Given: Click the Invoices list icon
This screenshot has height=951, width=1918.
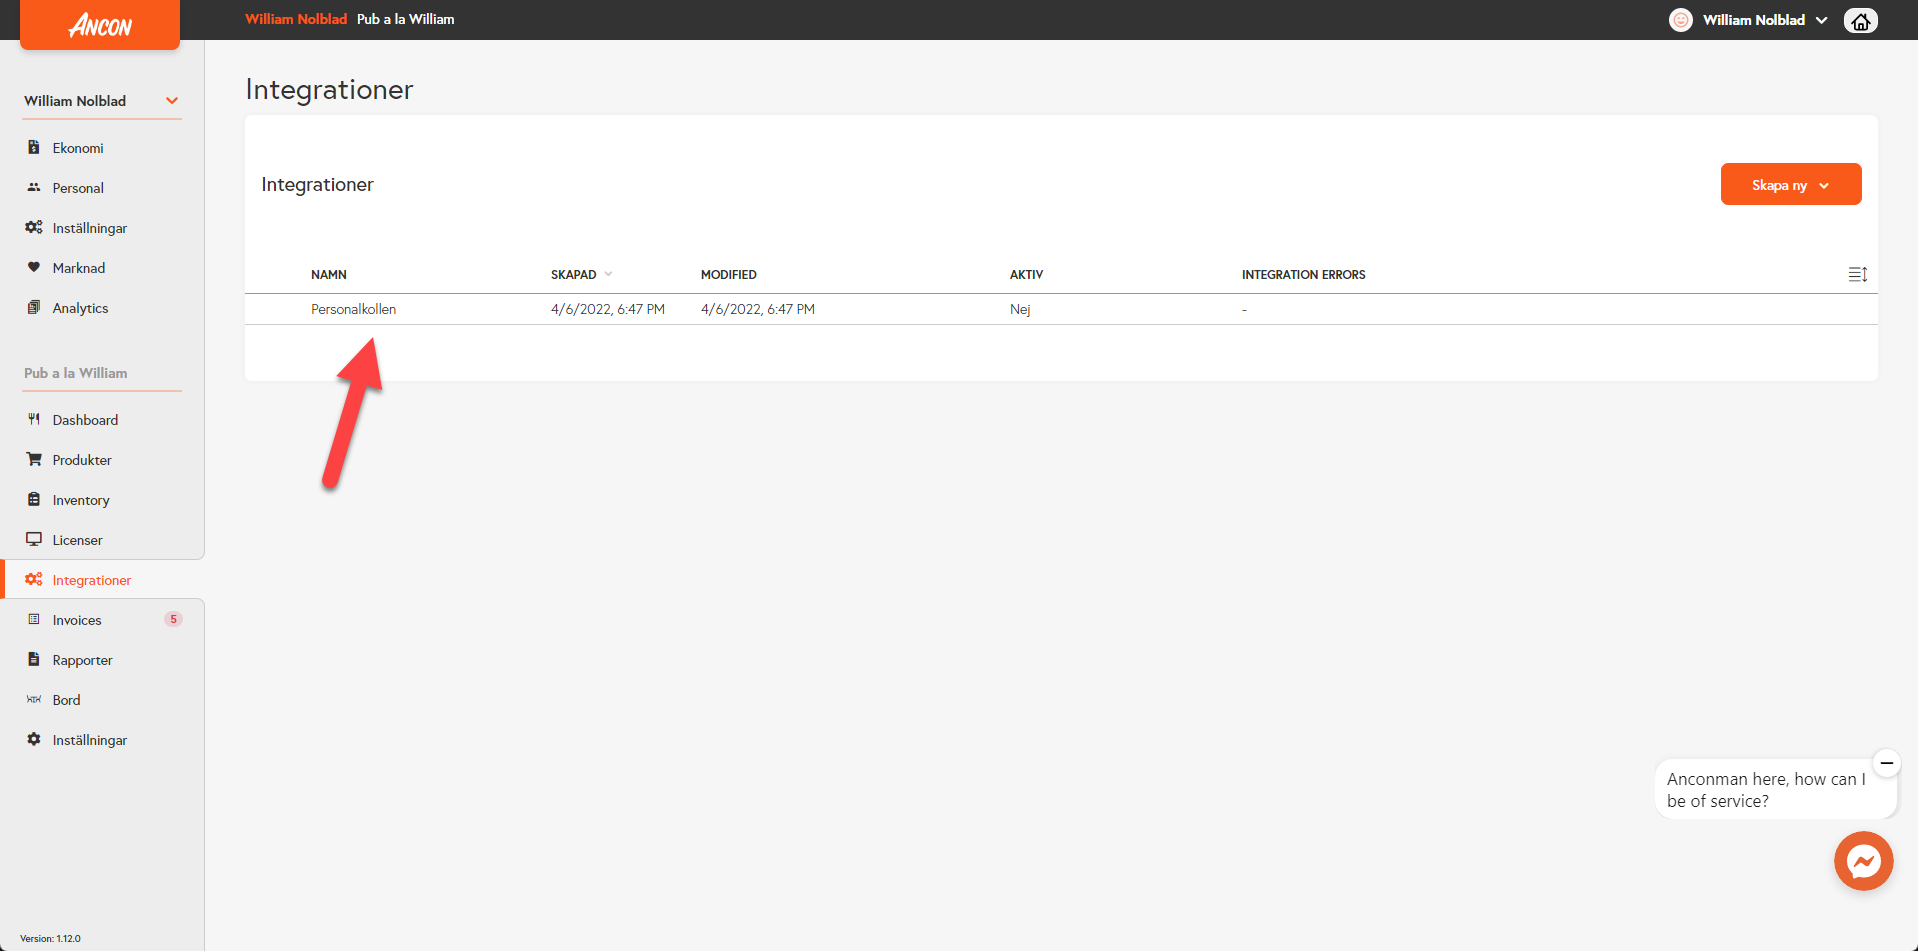Looking at the screenshot, I should point(34,619).
